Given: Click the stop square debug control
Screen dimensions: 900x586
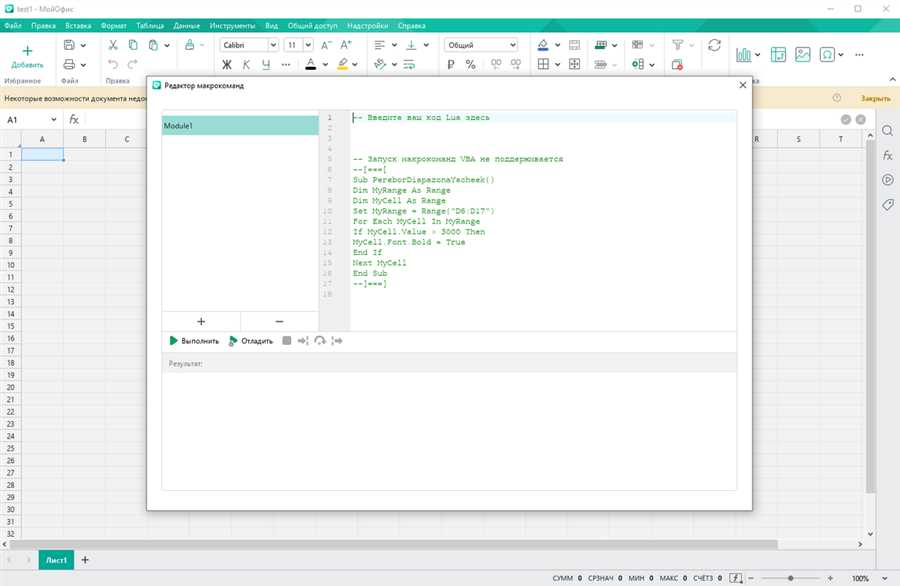Looking at the screenshot, I should pyautogui.click(x=287, y=340).
